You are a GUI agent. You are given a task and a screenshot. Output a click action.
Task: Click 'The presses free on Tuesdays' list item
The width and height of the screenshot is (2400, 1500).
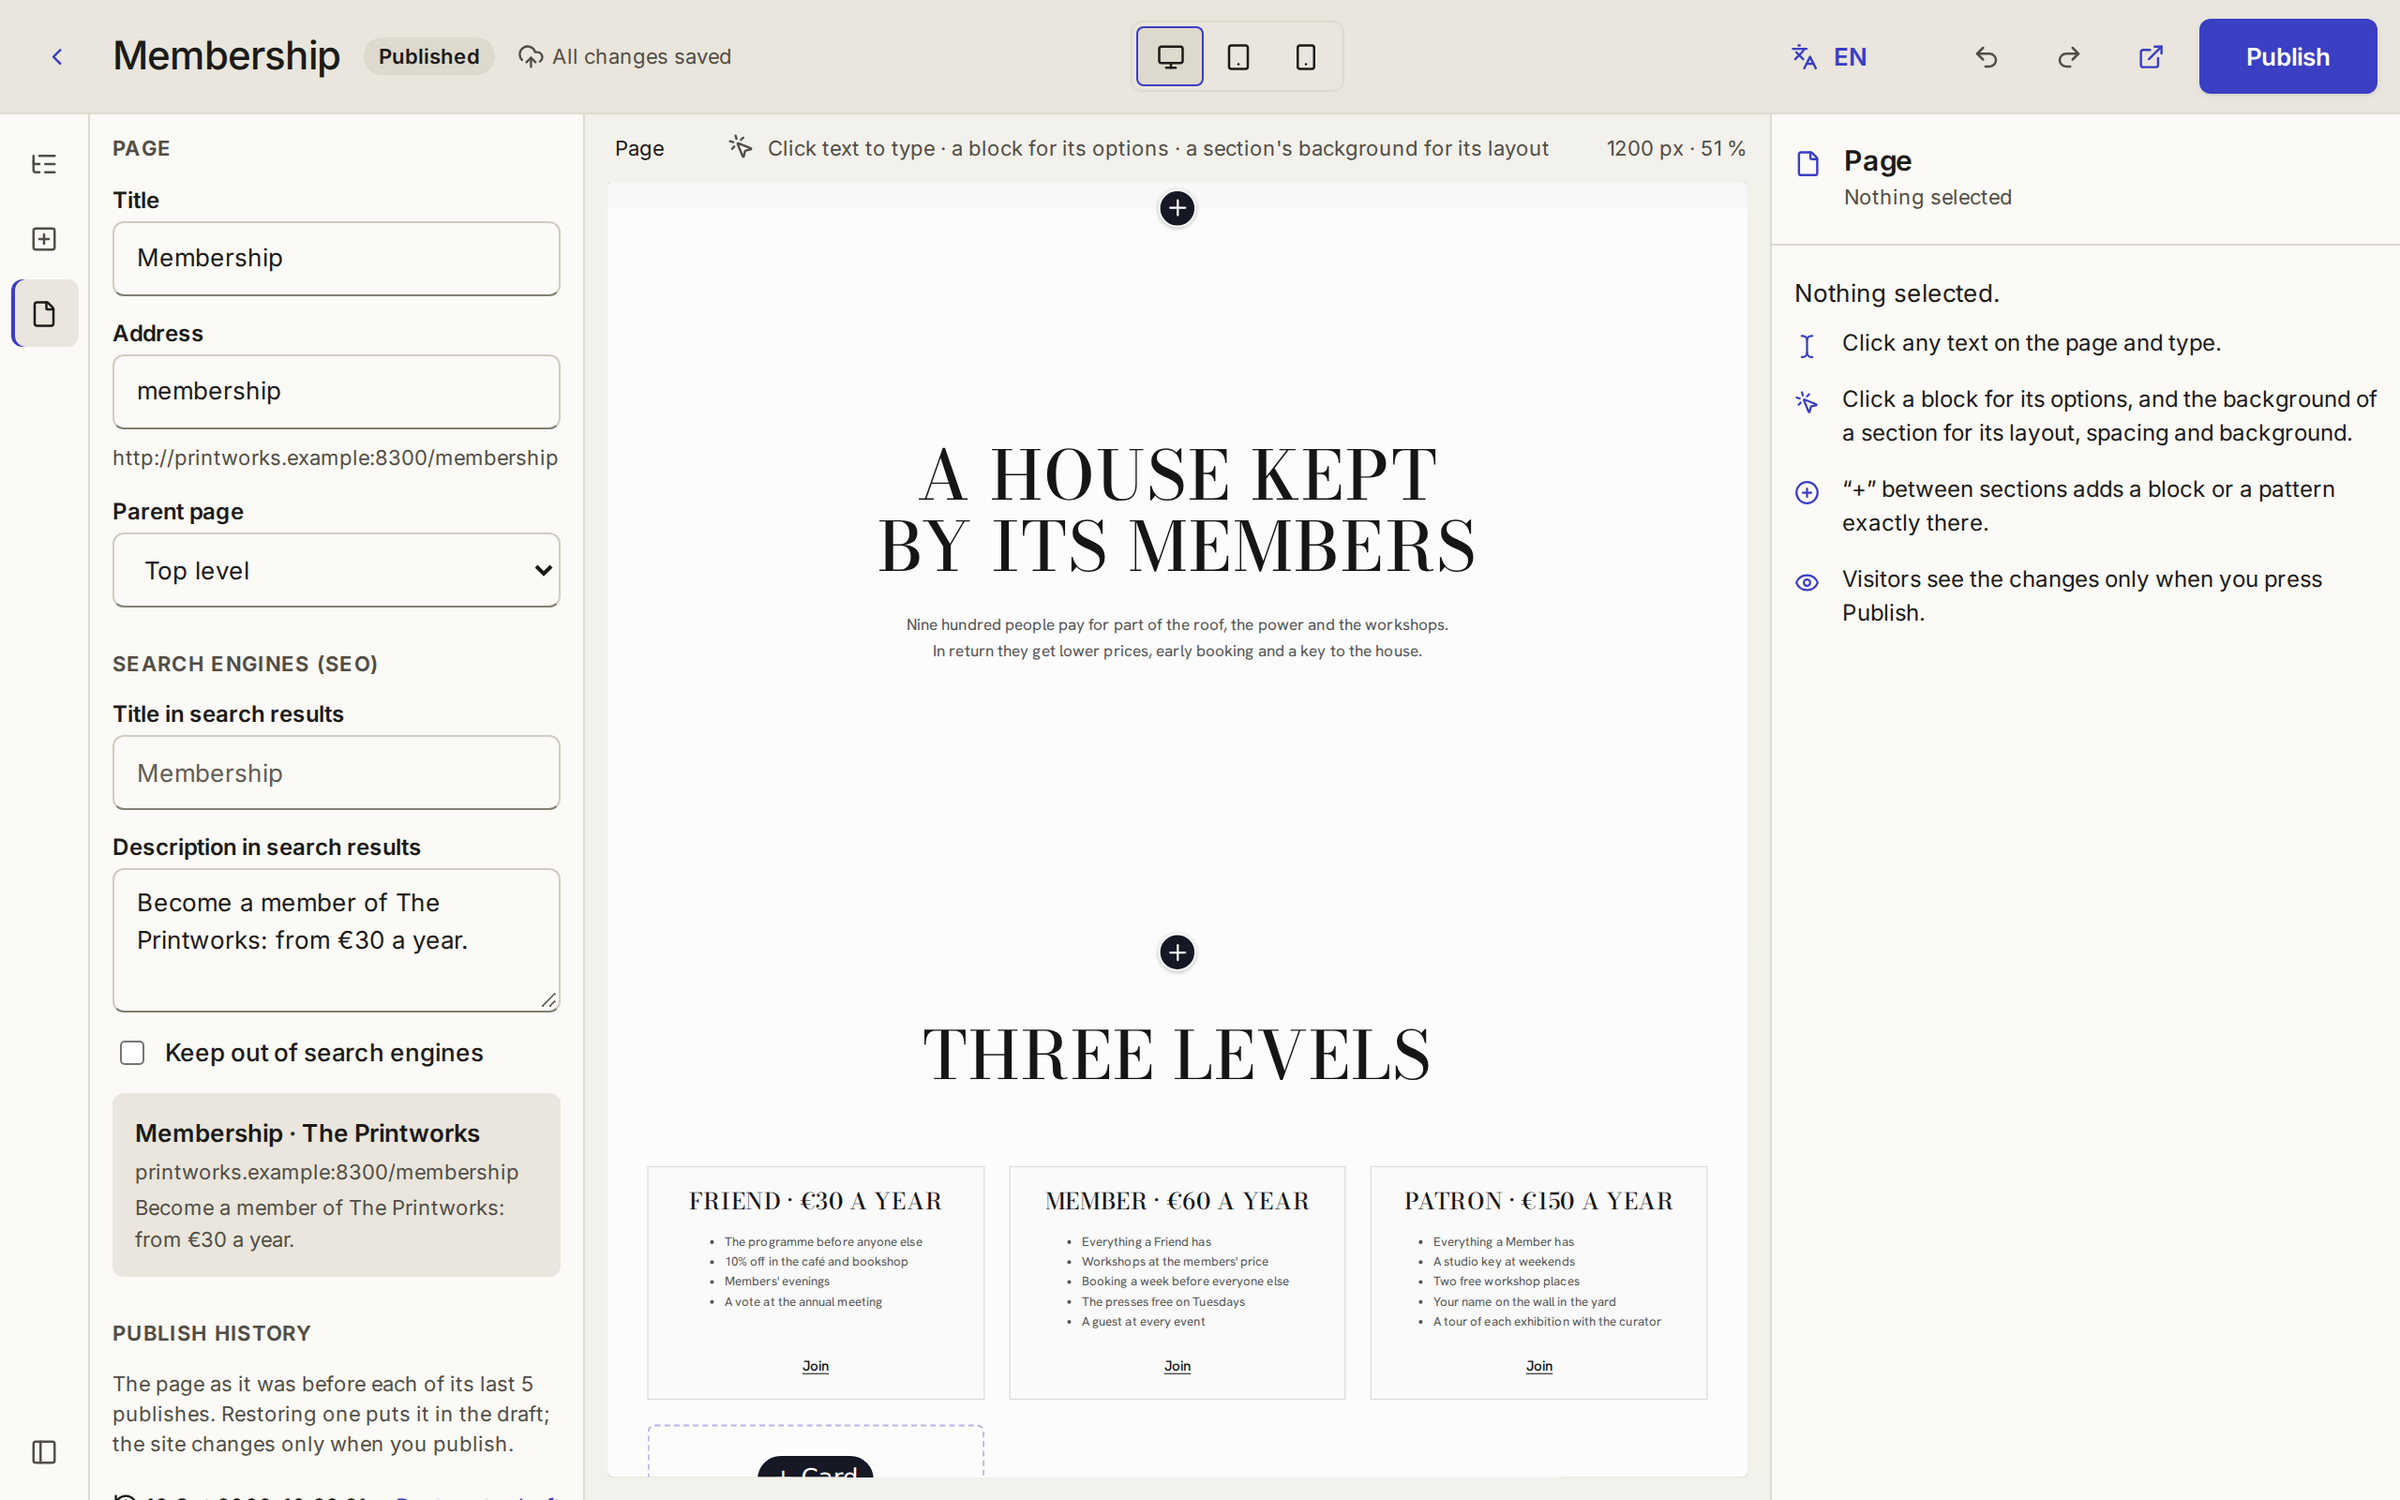tap(1163, 1302)
